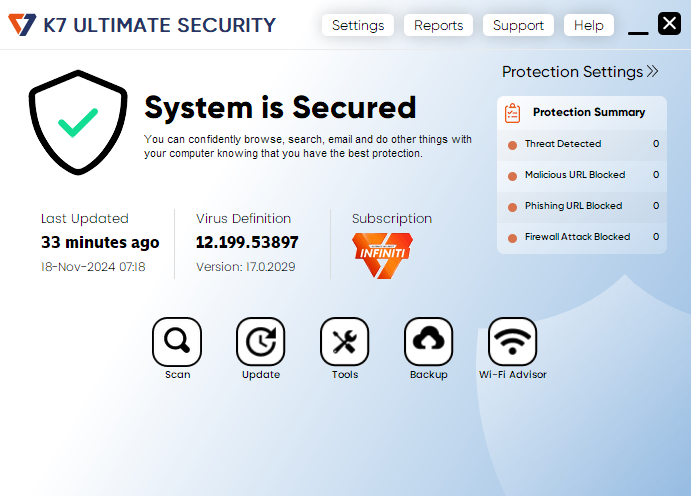Click the Infiniti subscription badge
Viewport: 691px width, 496px height.
(x=382, y=255)
